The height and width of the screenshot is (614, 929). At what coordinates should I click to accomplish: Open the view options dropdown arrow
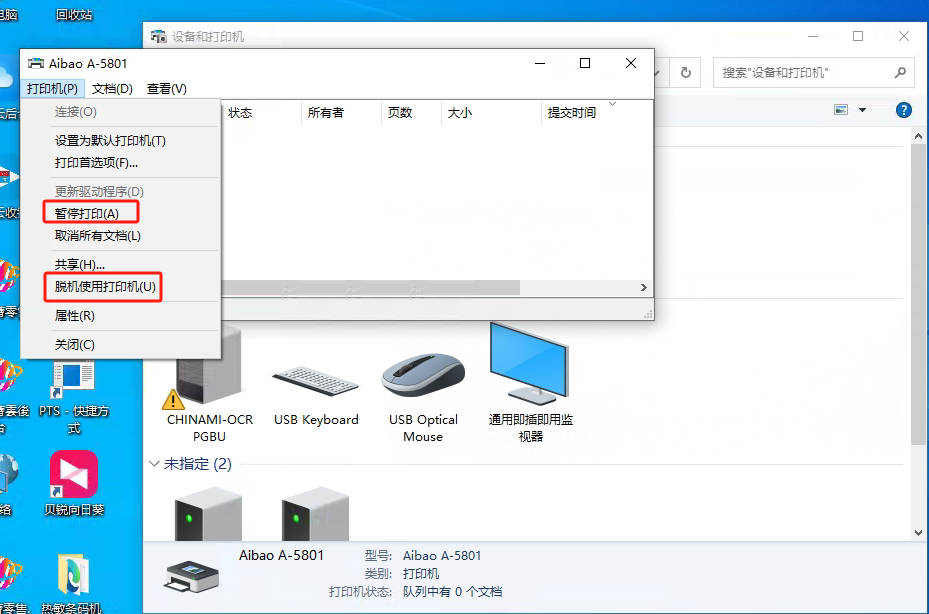point(862,110)
